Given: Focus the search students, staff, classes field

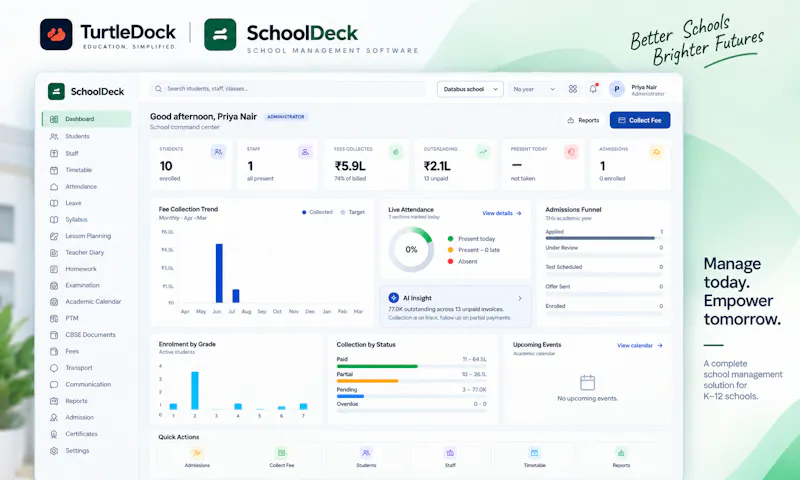Looking at the screenshot, I should point(287,89).
